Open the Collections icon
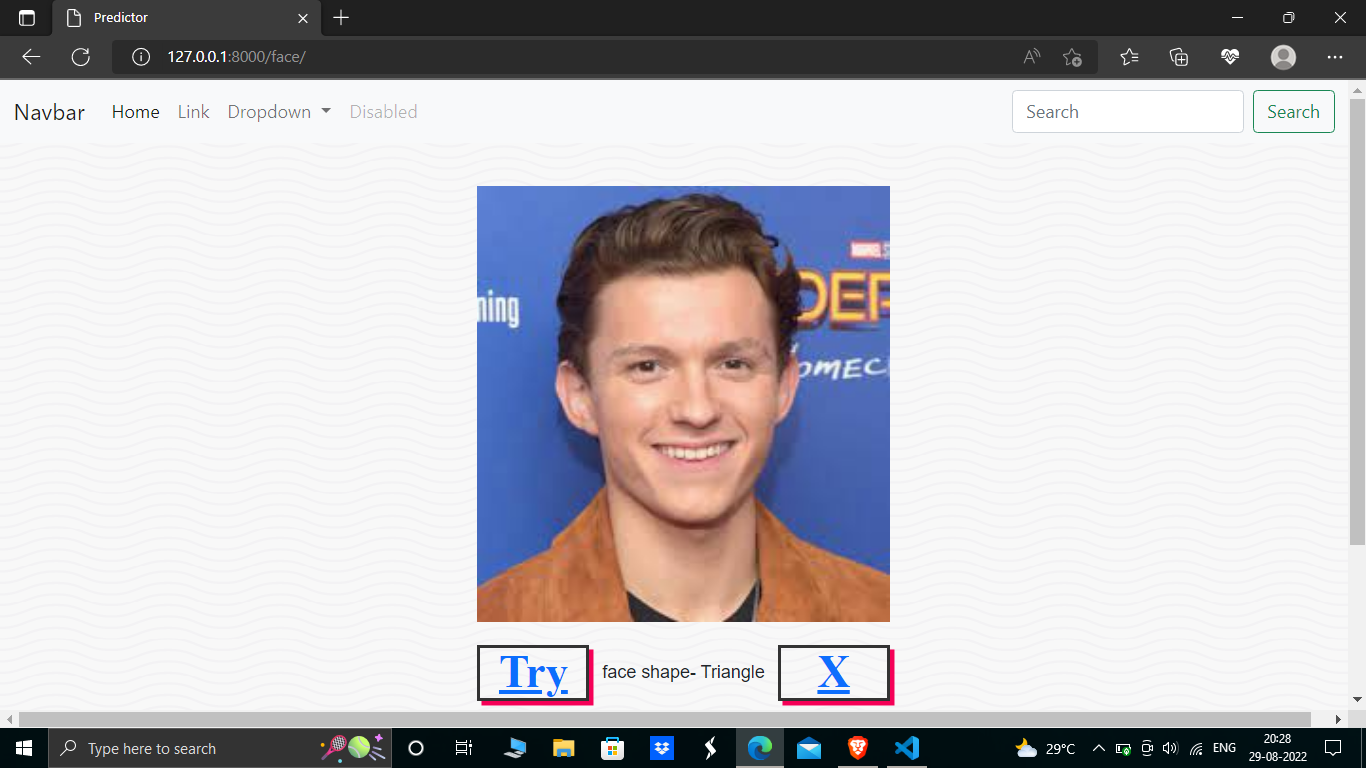Image resolution: width=1366 pixels, height=768 pixels. pyautogui.click(x=1179, y=57)
